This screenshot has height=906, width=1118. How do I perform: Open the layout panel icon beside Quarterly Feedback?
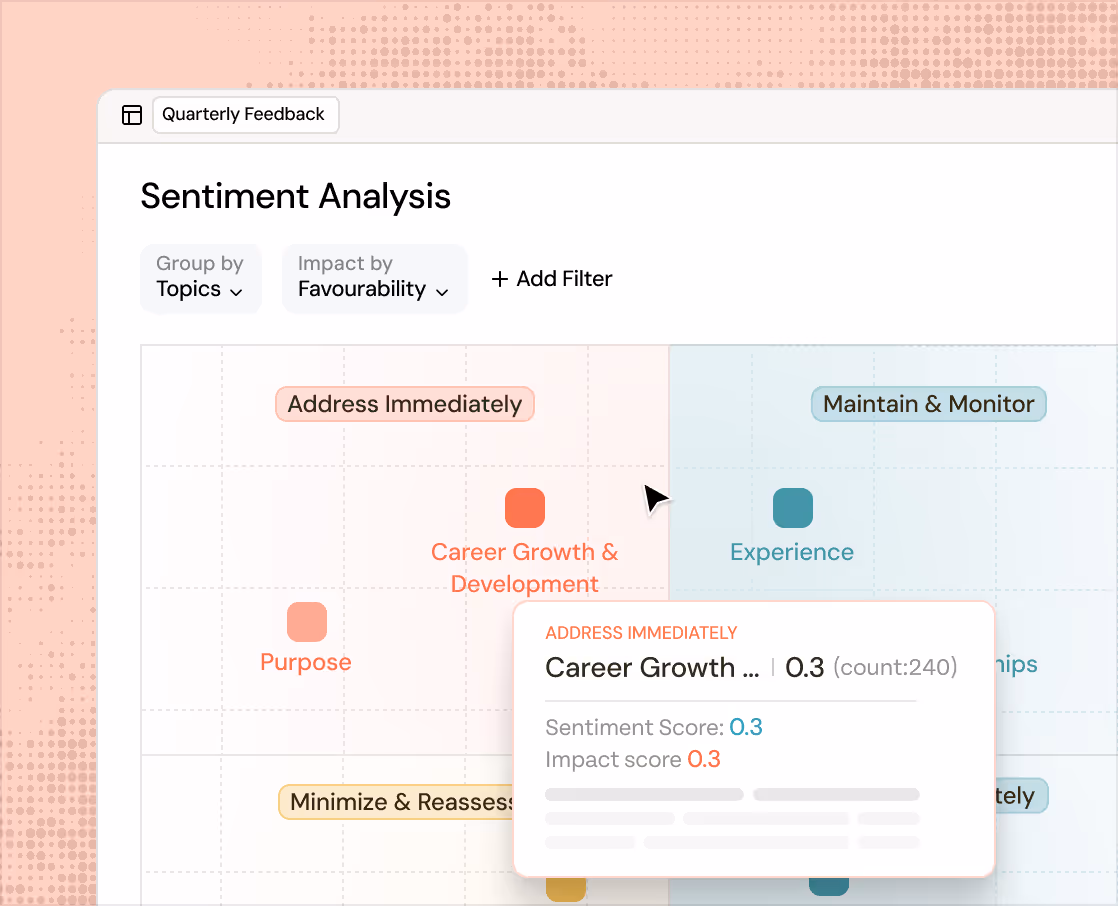pyautogui.click(x=131, y=114)
